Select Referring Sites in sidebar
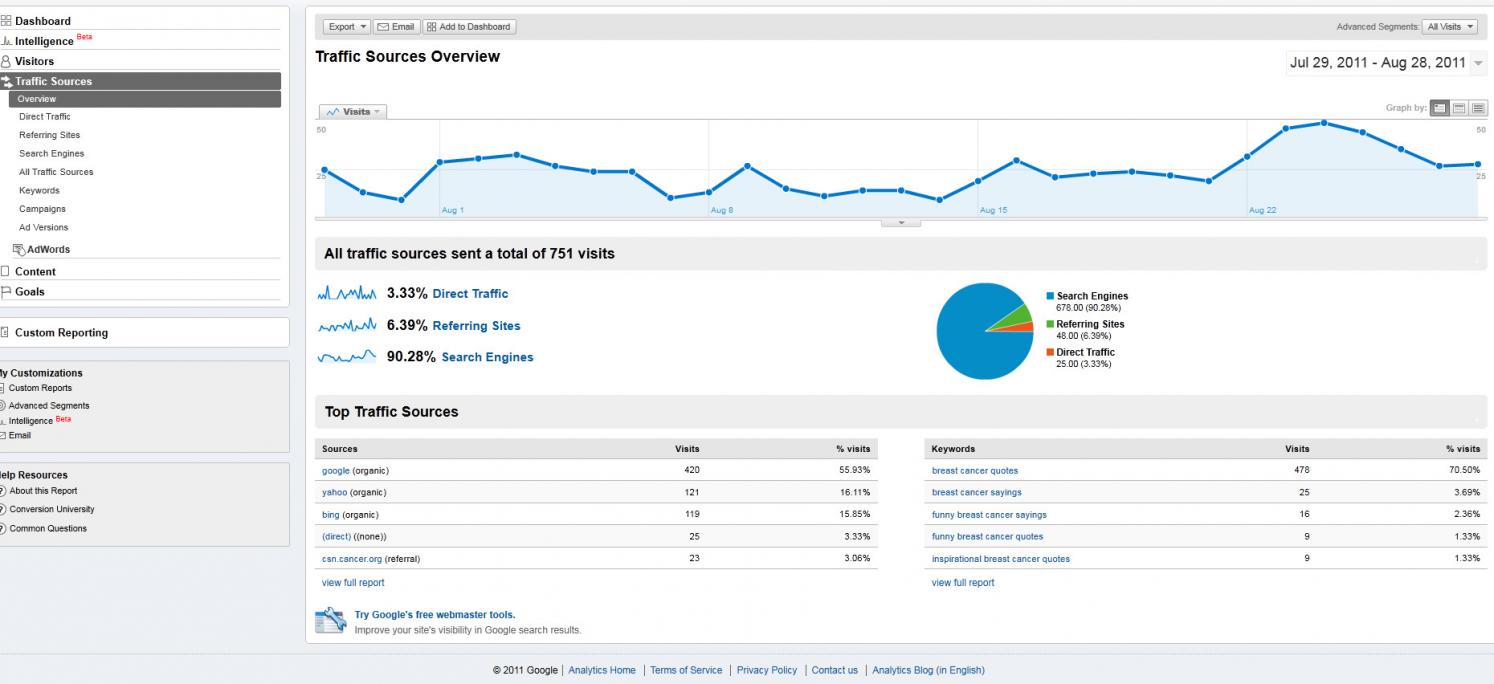This screenshot has width=1494, height=684. [49, 135]
